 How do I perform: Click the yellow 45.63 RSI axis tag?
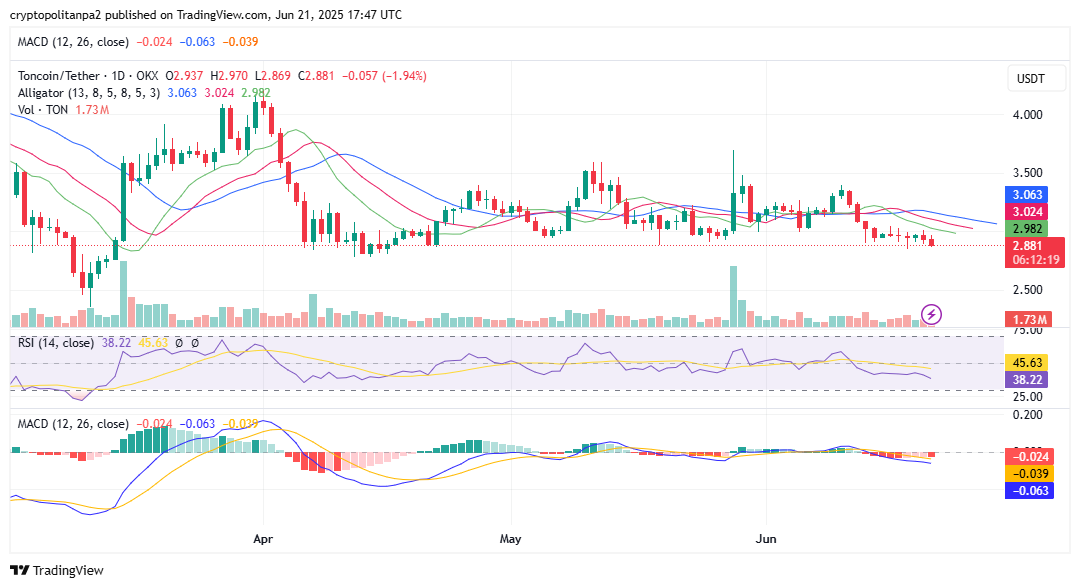coord(1027,363)
